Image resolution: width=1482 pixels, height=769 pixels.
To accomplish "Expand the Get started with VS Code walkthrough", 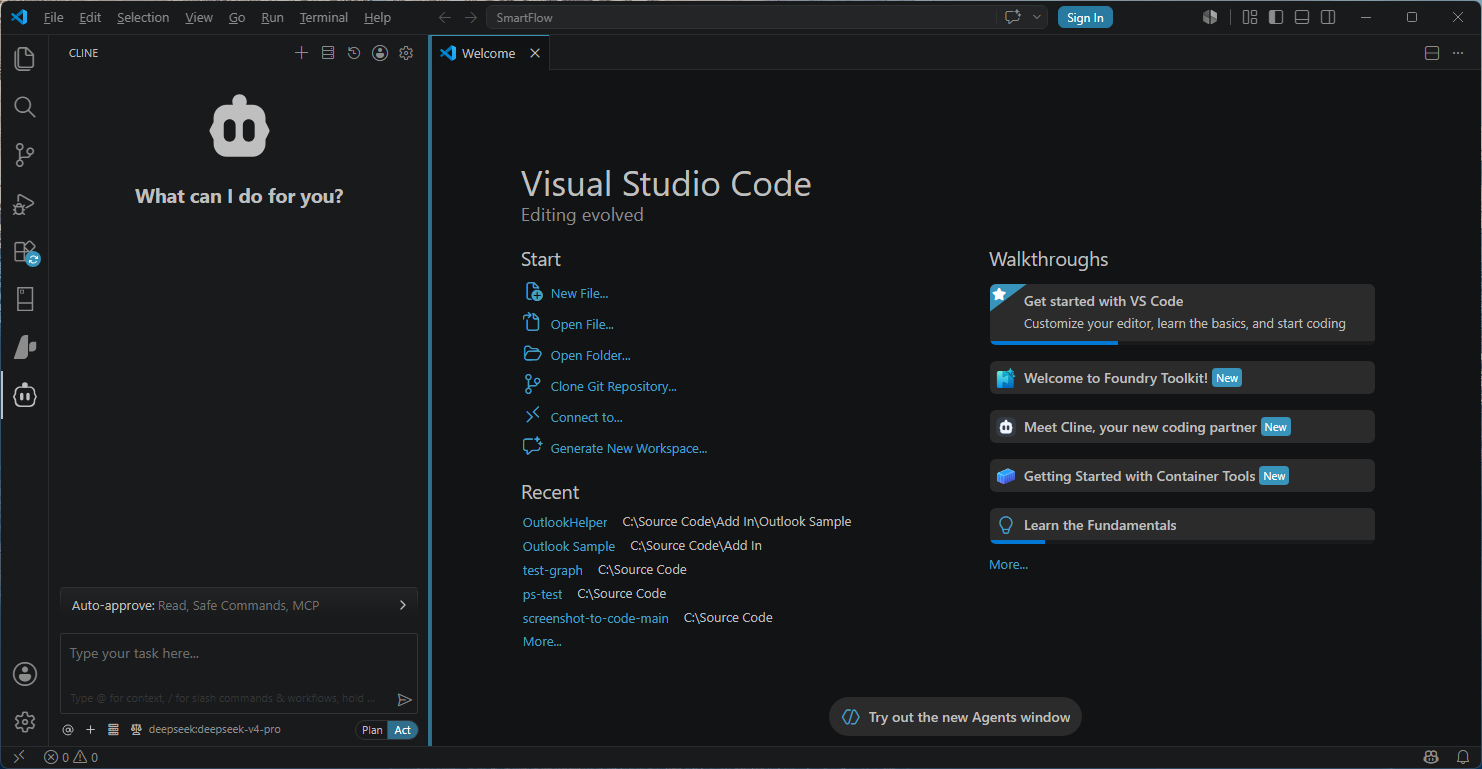I will coord(1182,313).
